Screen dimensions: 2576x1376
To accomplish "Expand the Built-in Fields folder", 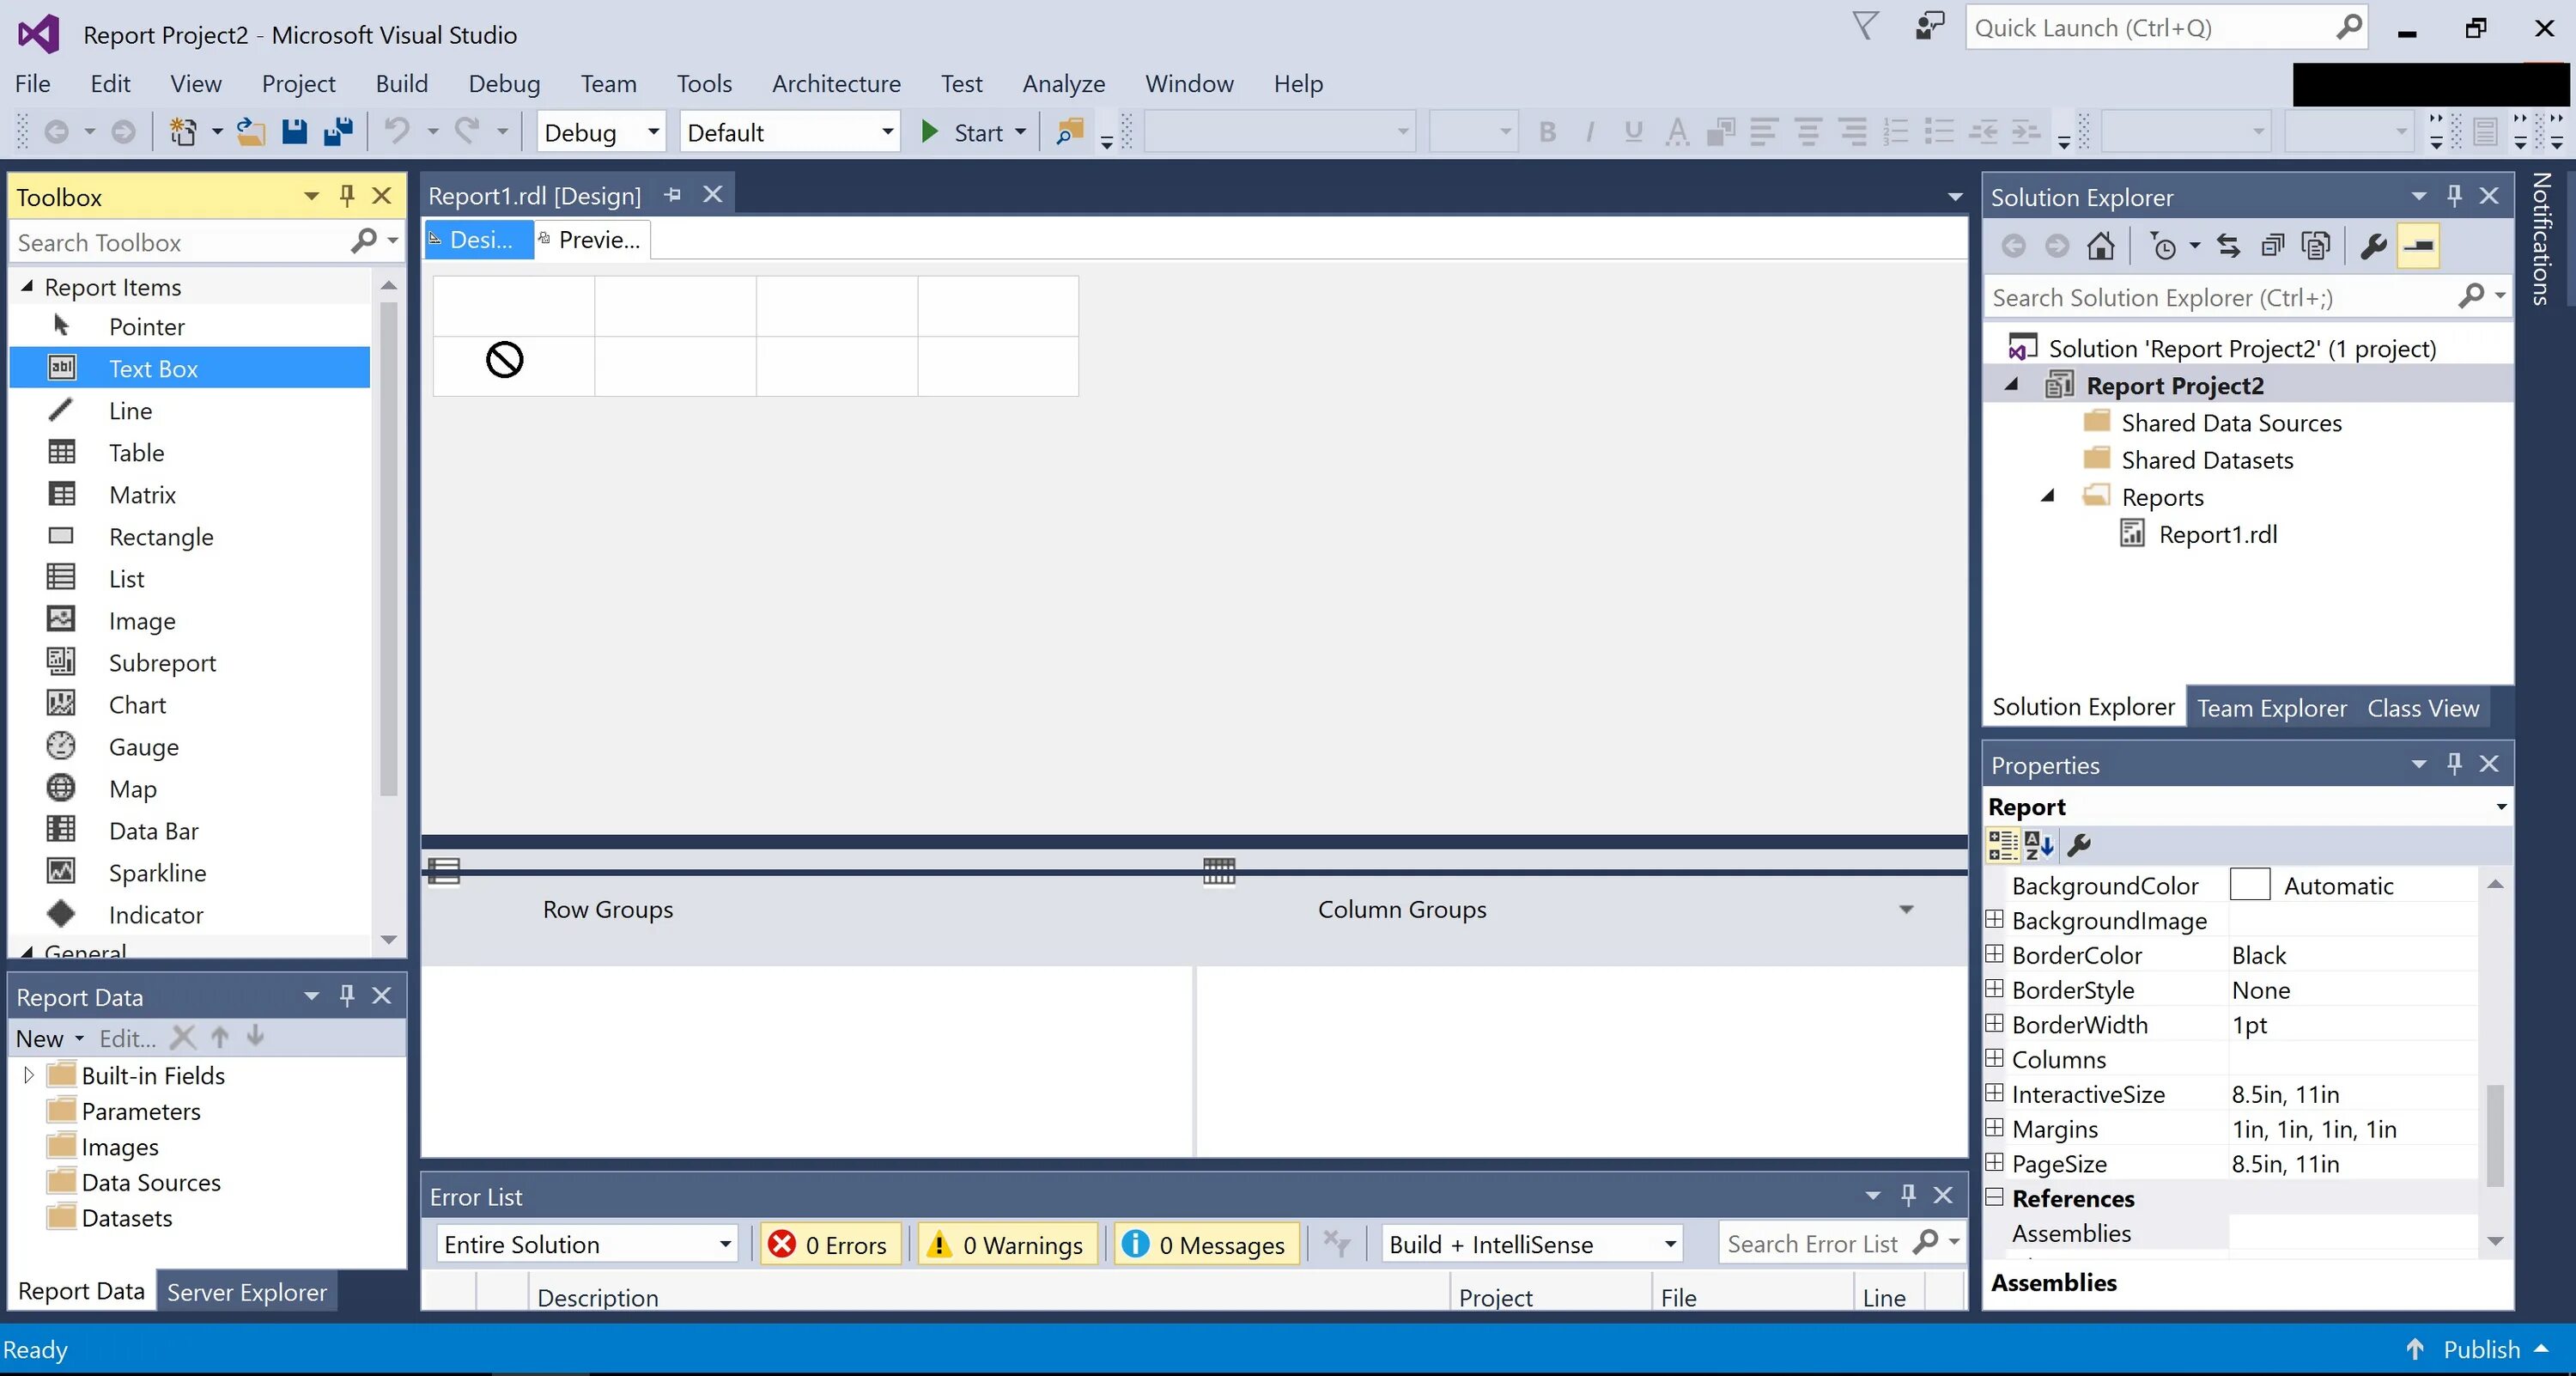I will pyautogui.click(x=29, y=1075).
